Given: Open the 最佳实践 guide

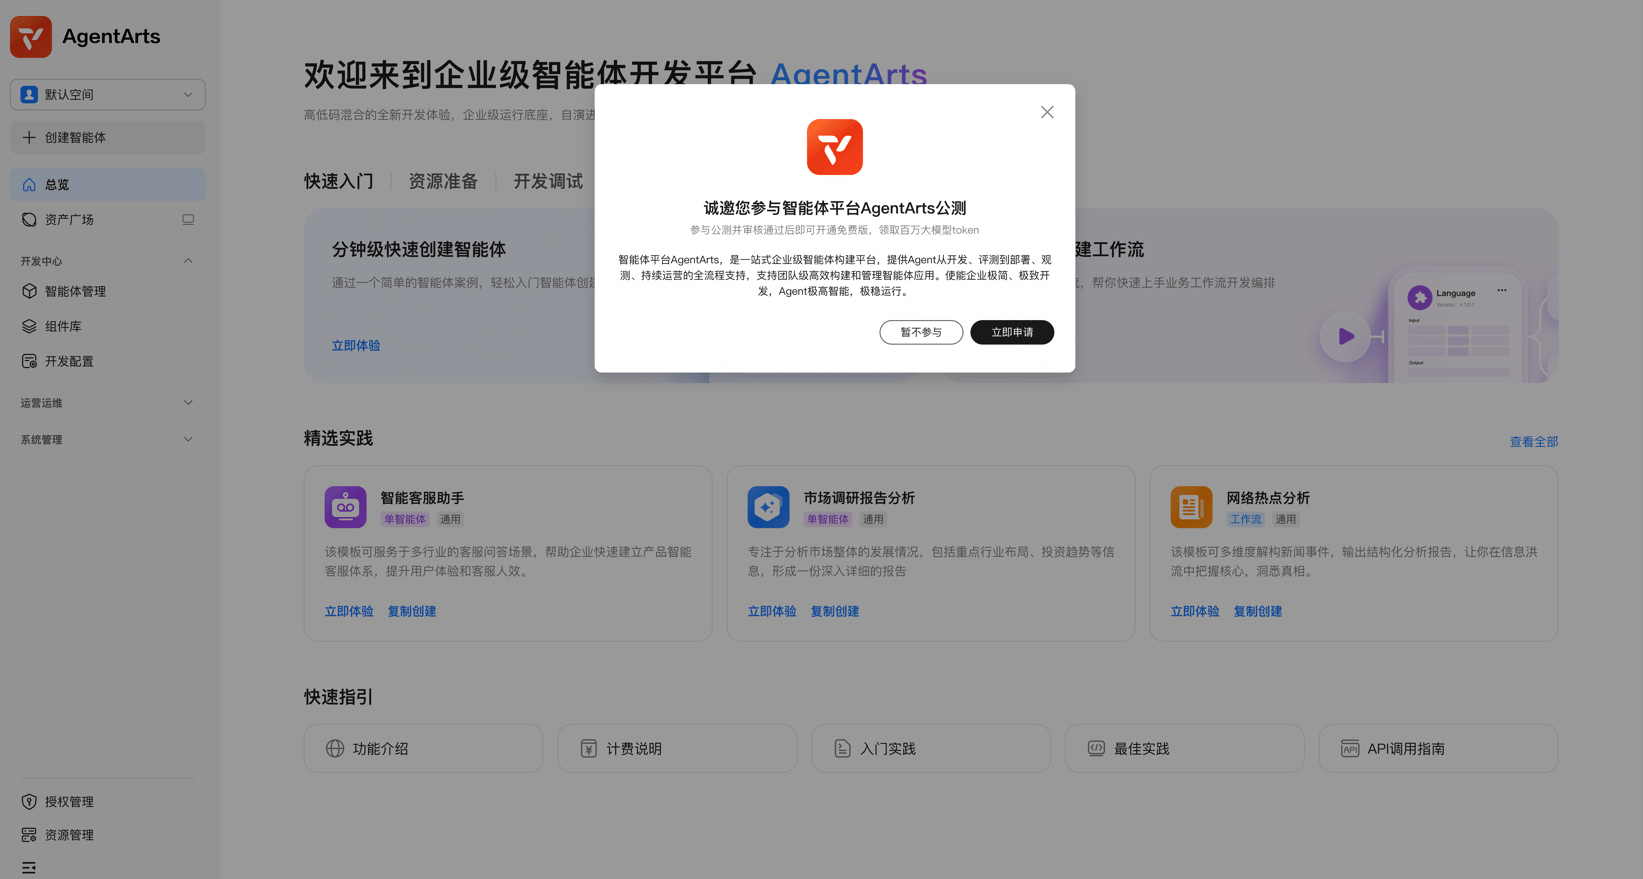Looking at the screenshot, I should 1185,749.
